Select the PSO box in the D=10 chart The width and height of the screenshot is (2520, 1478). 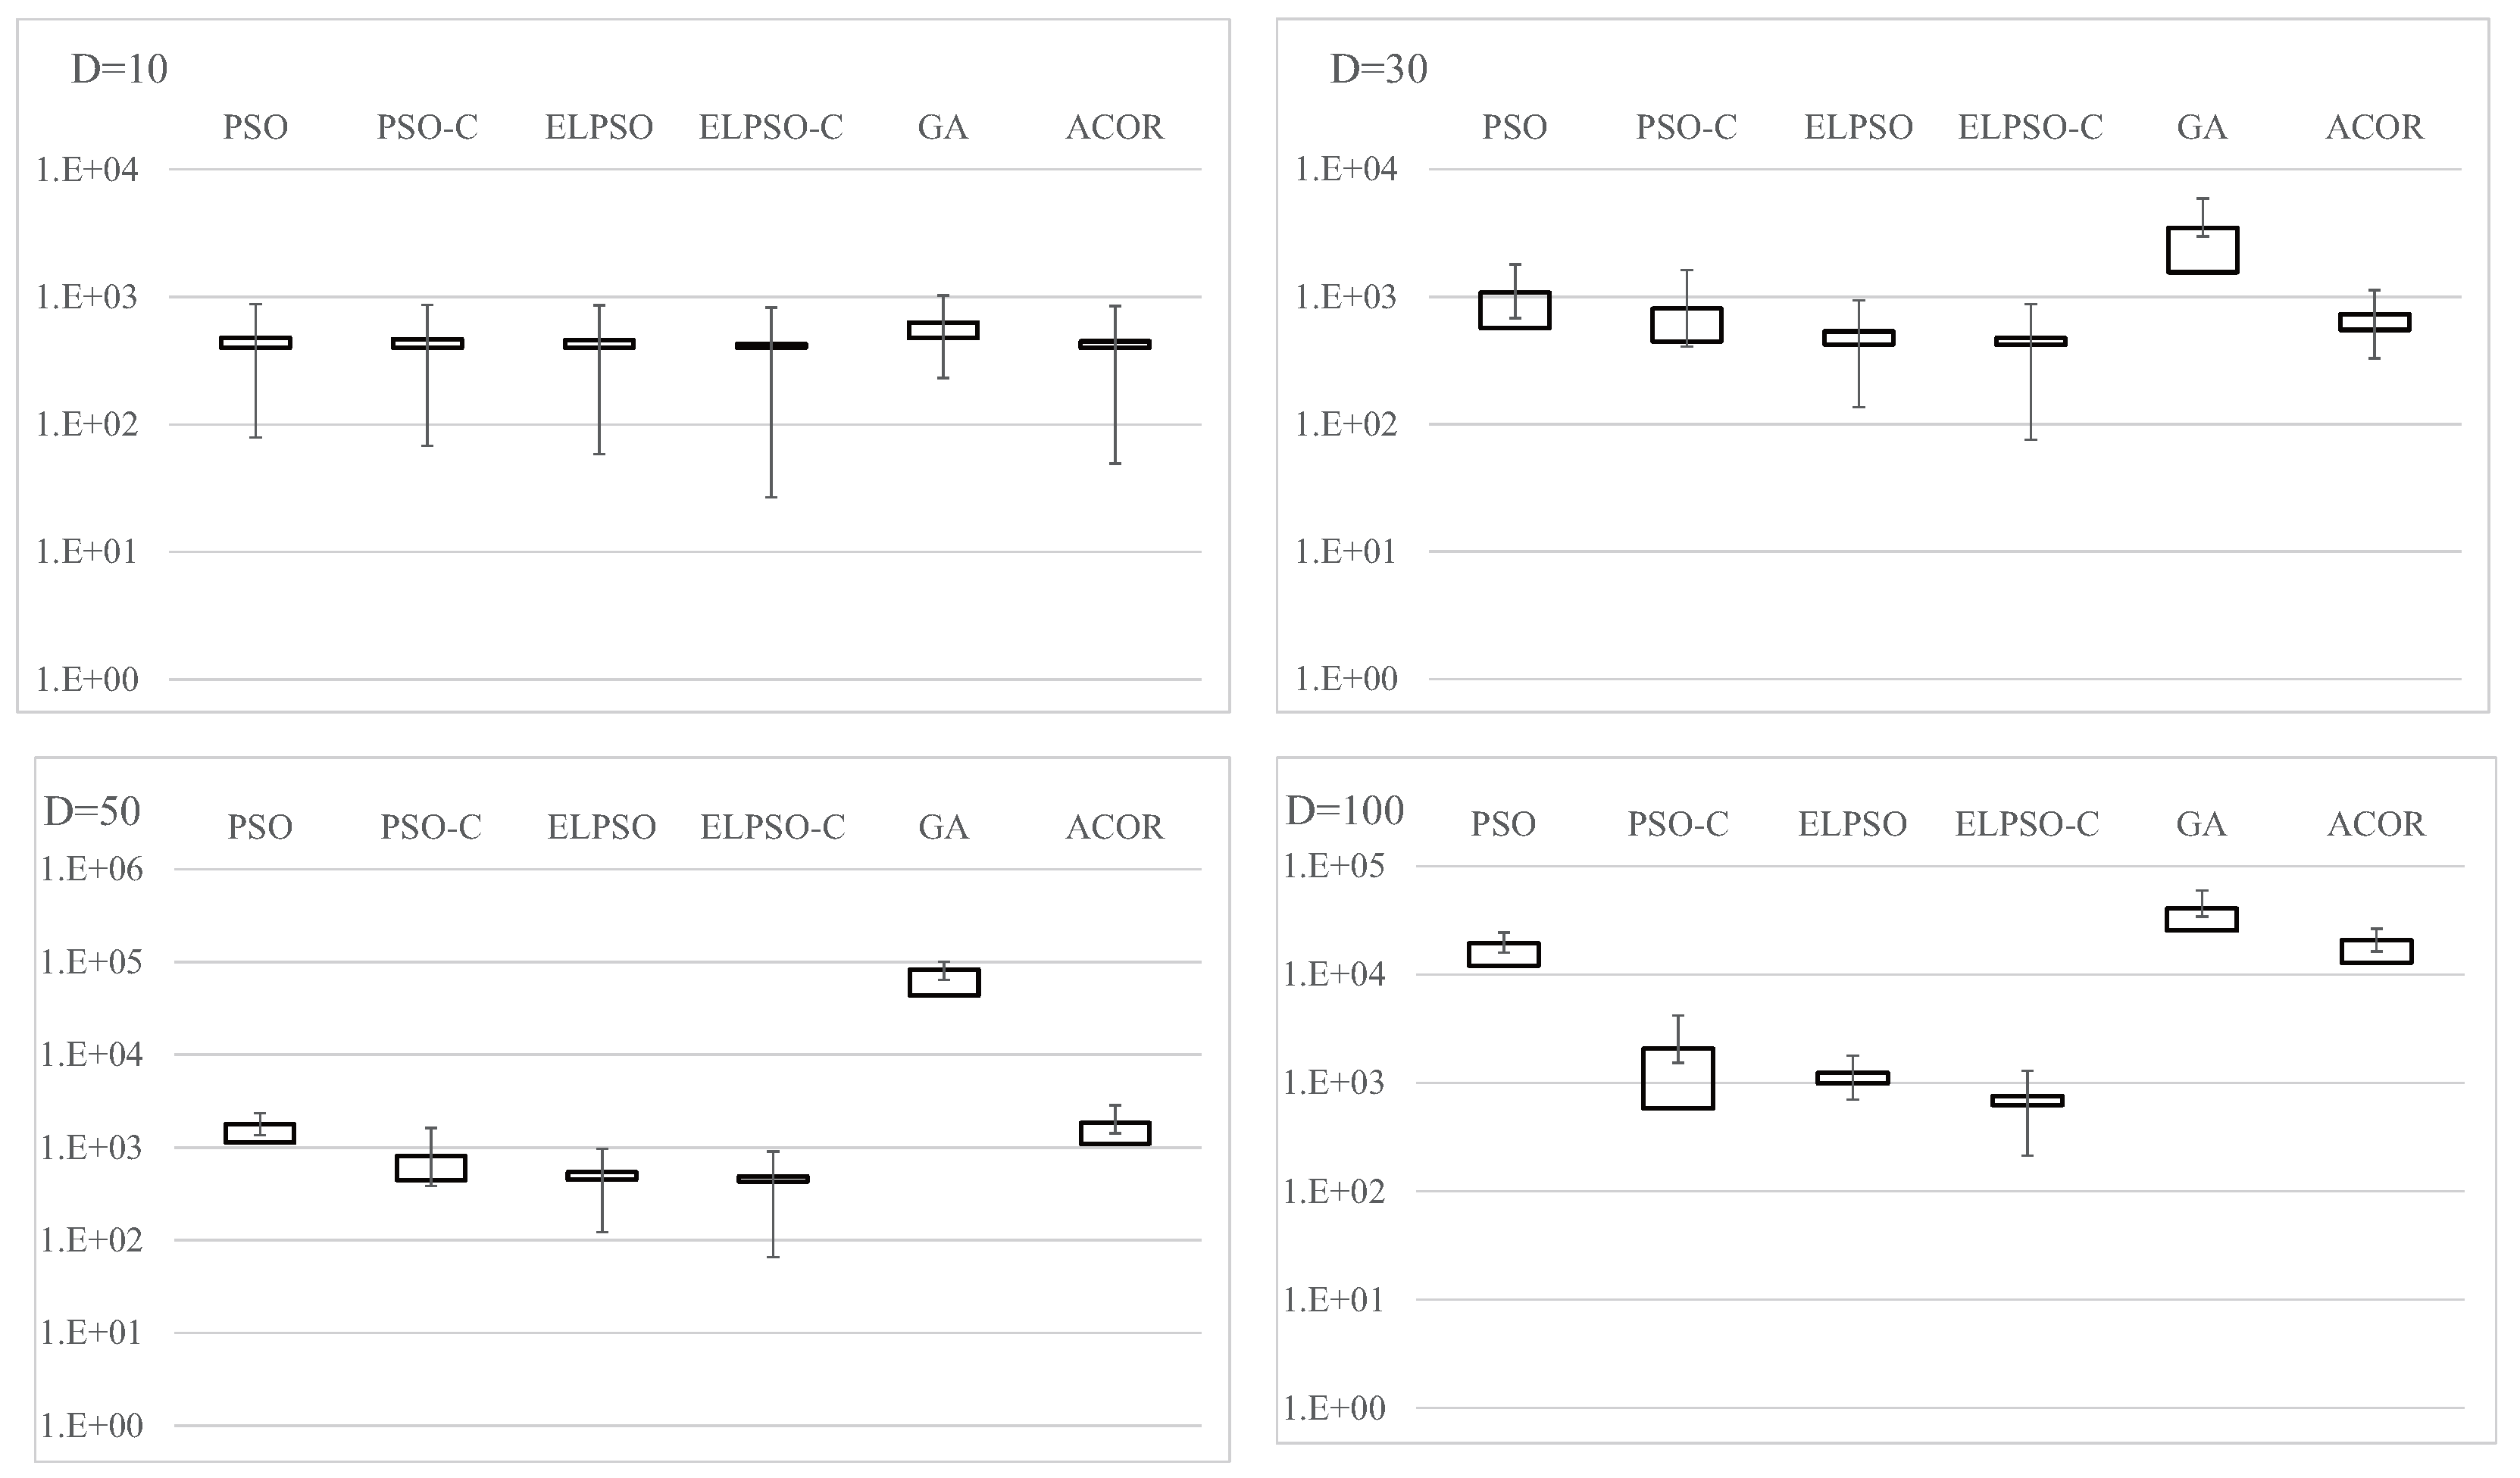click(255, 343)
